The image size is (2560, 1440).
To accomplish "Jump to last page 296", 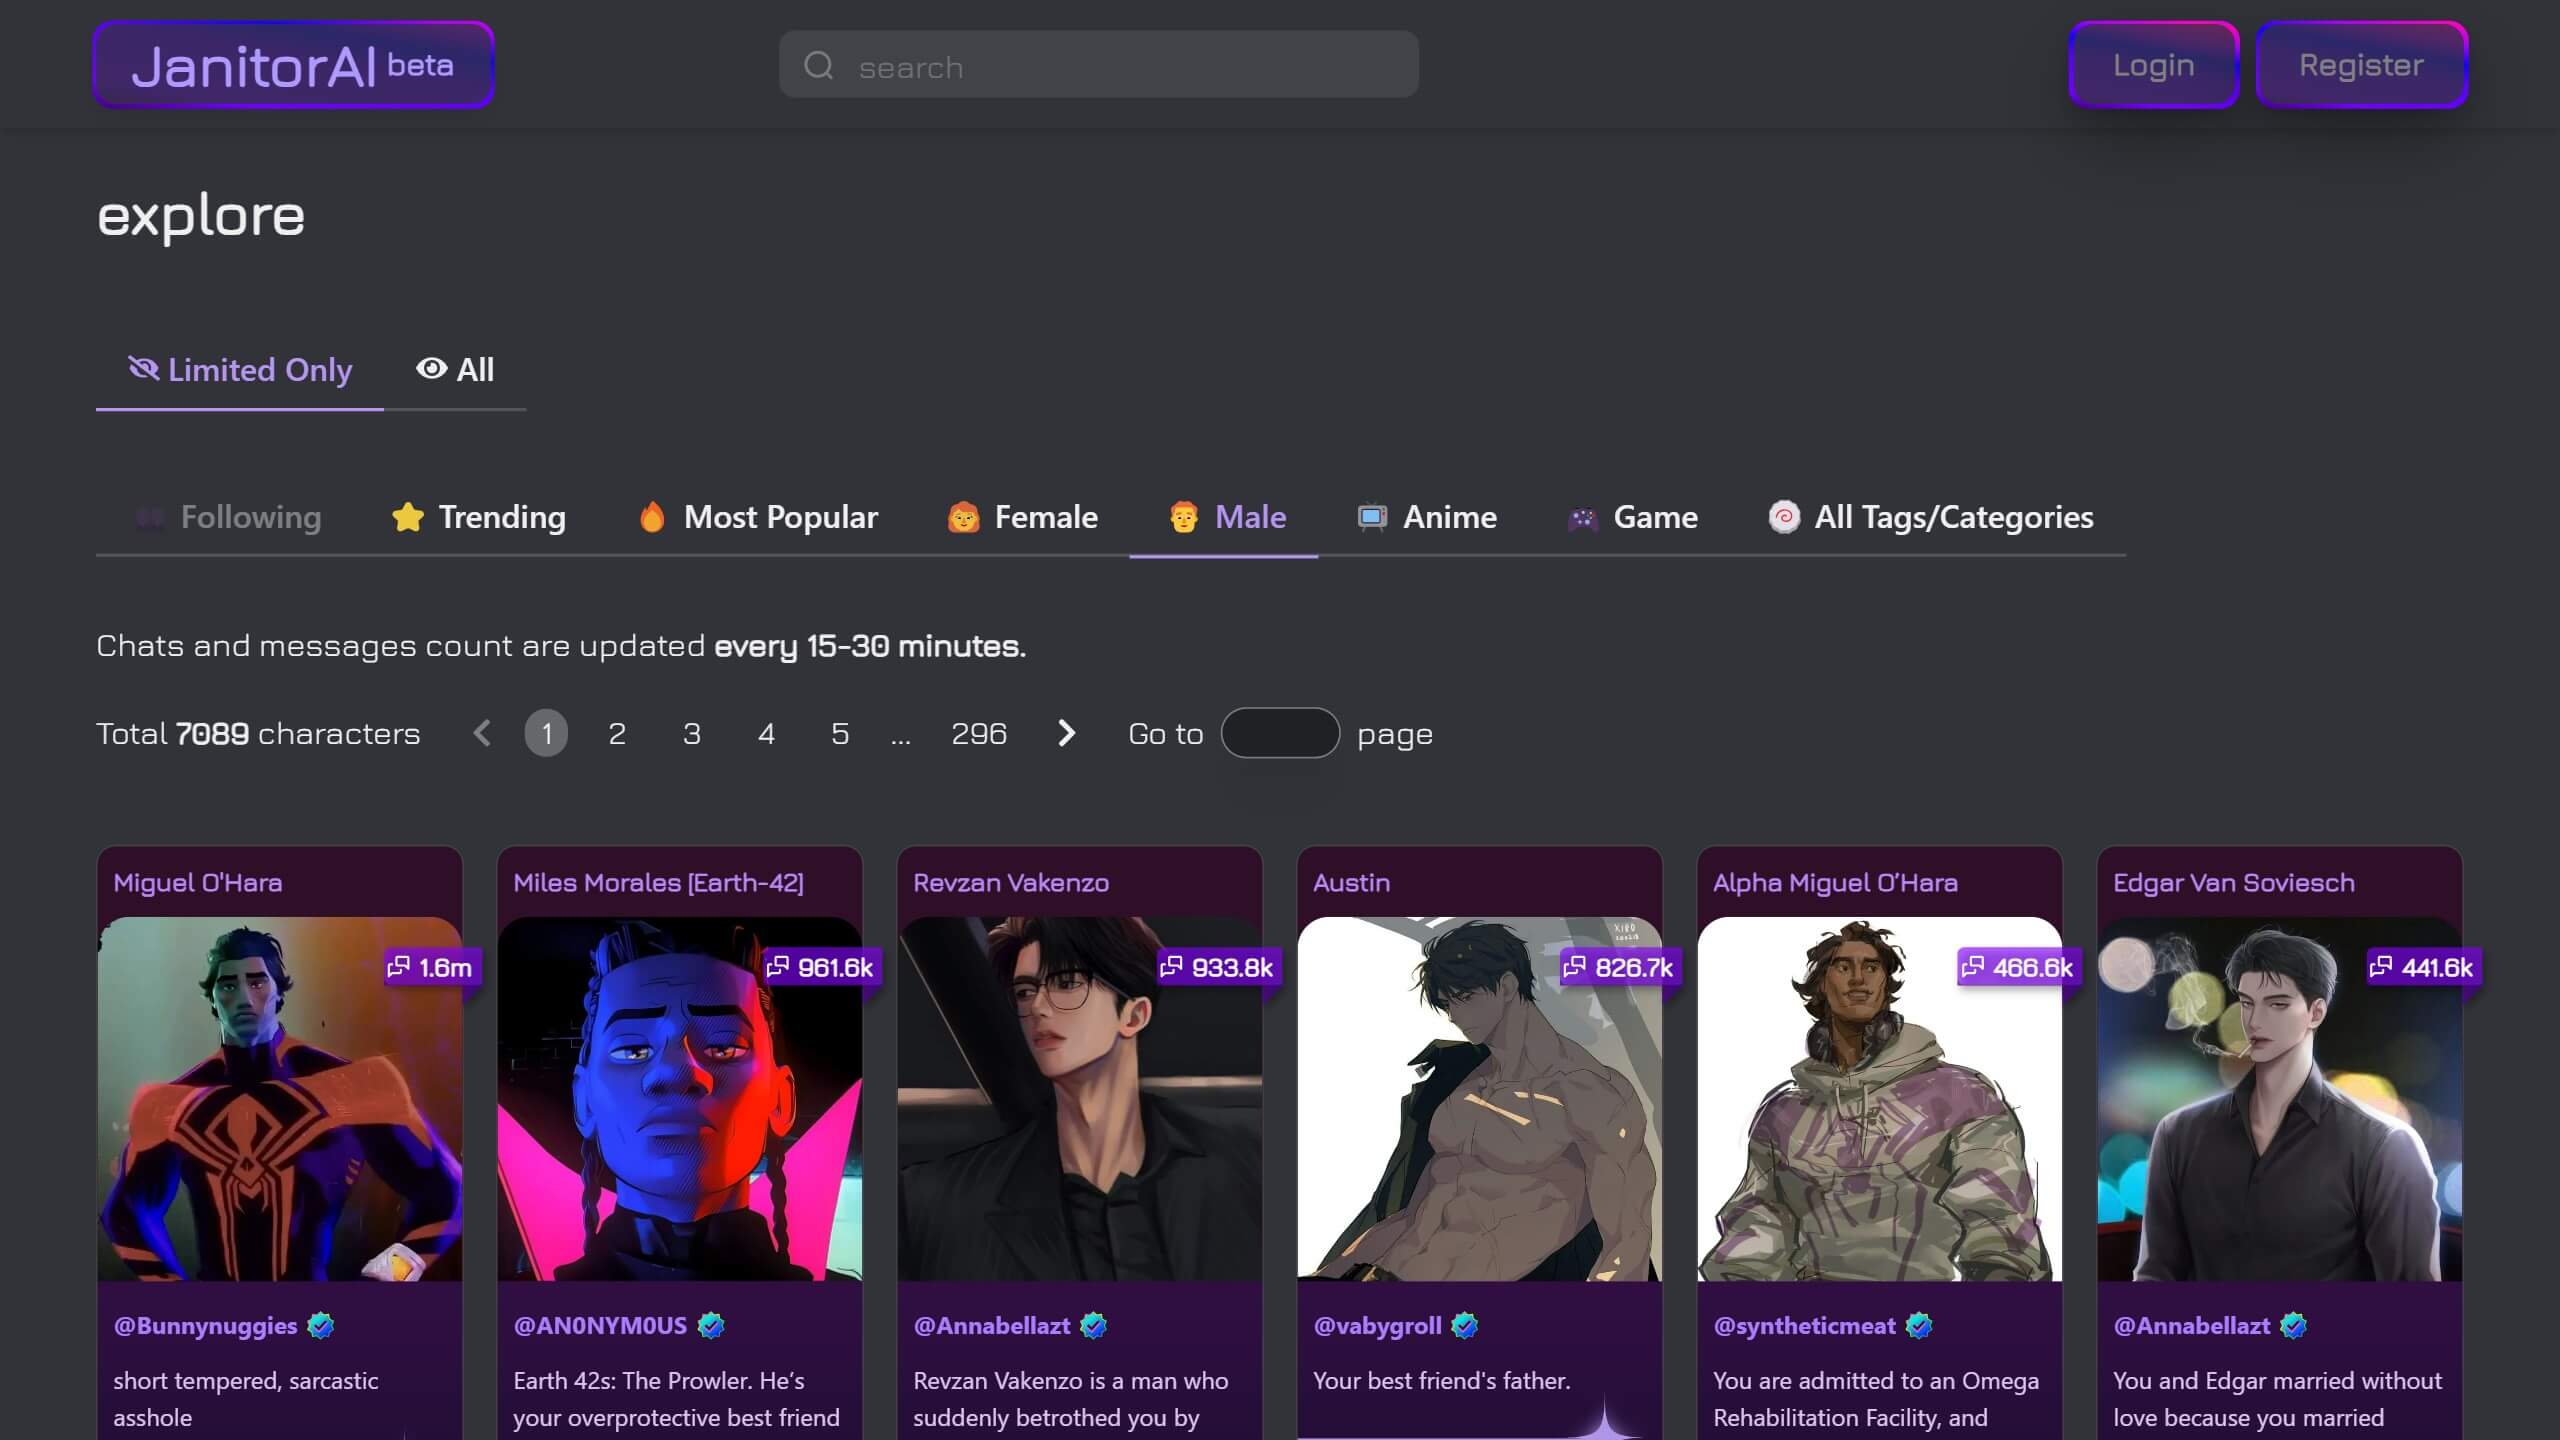I will [x=978, y=733].
